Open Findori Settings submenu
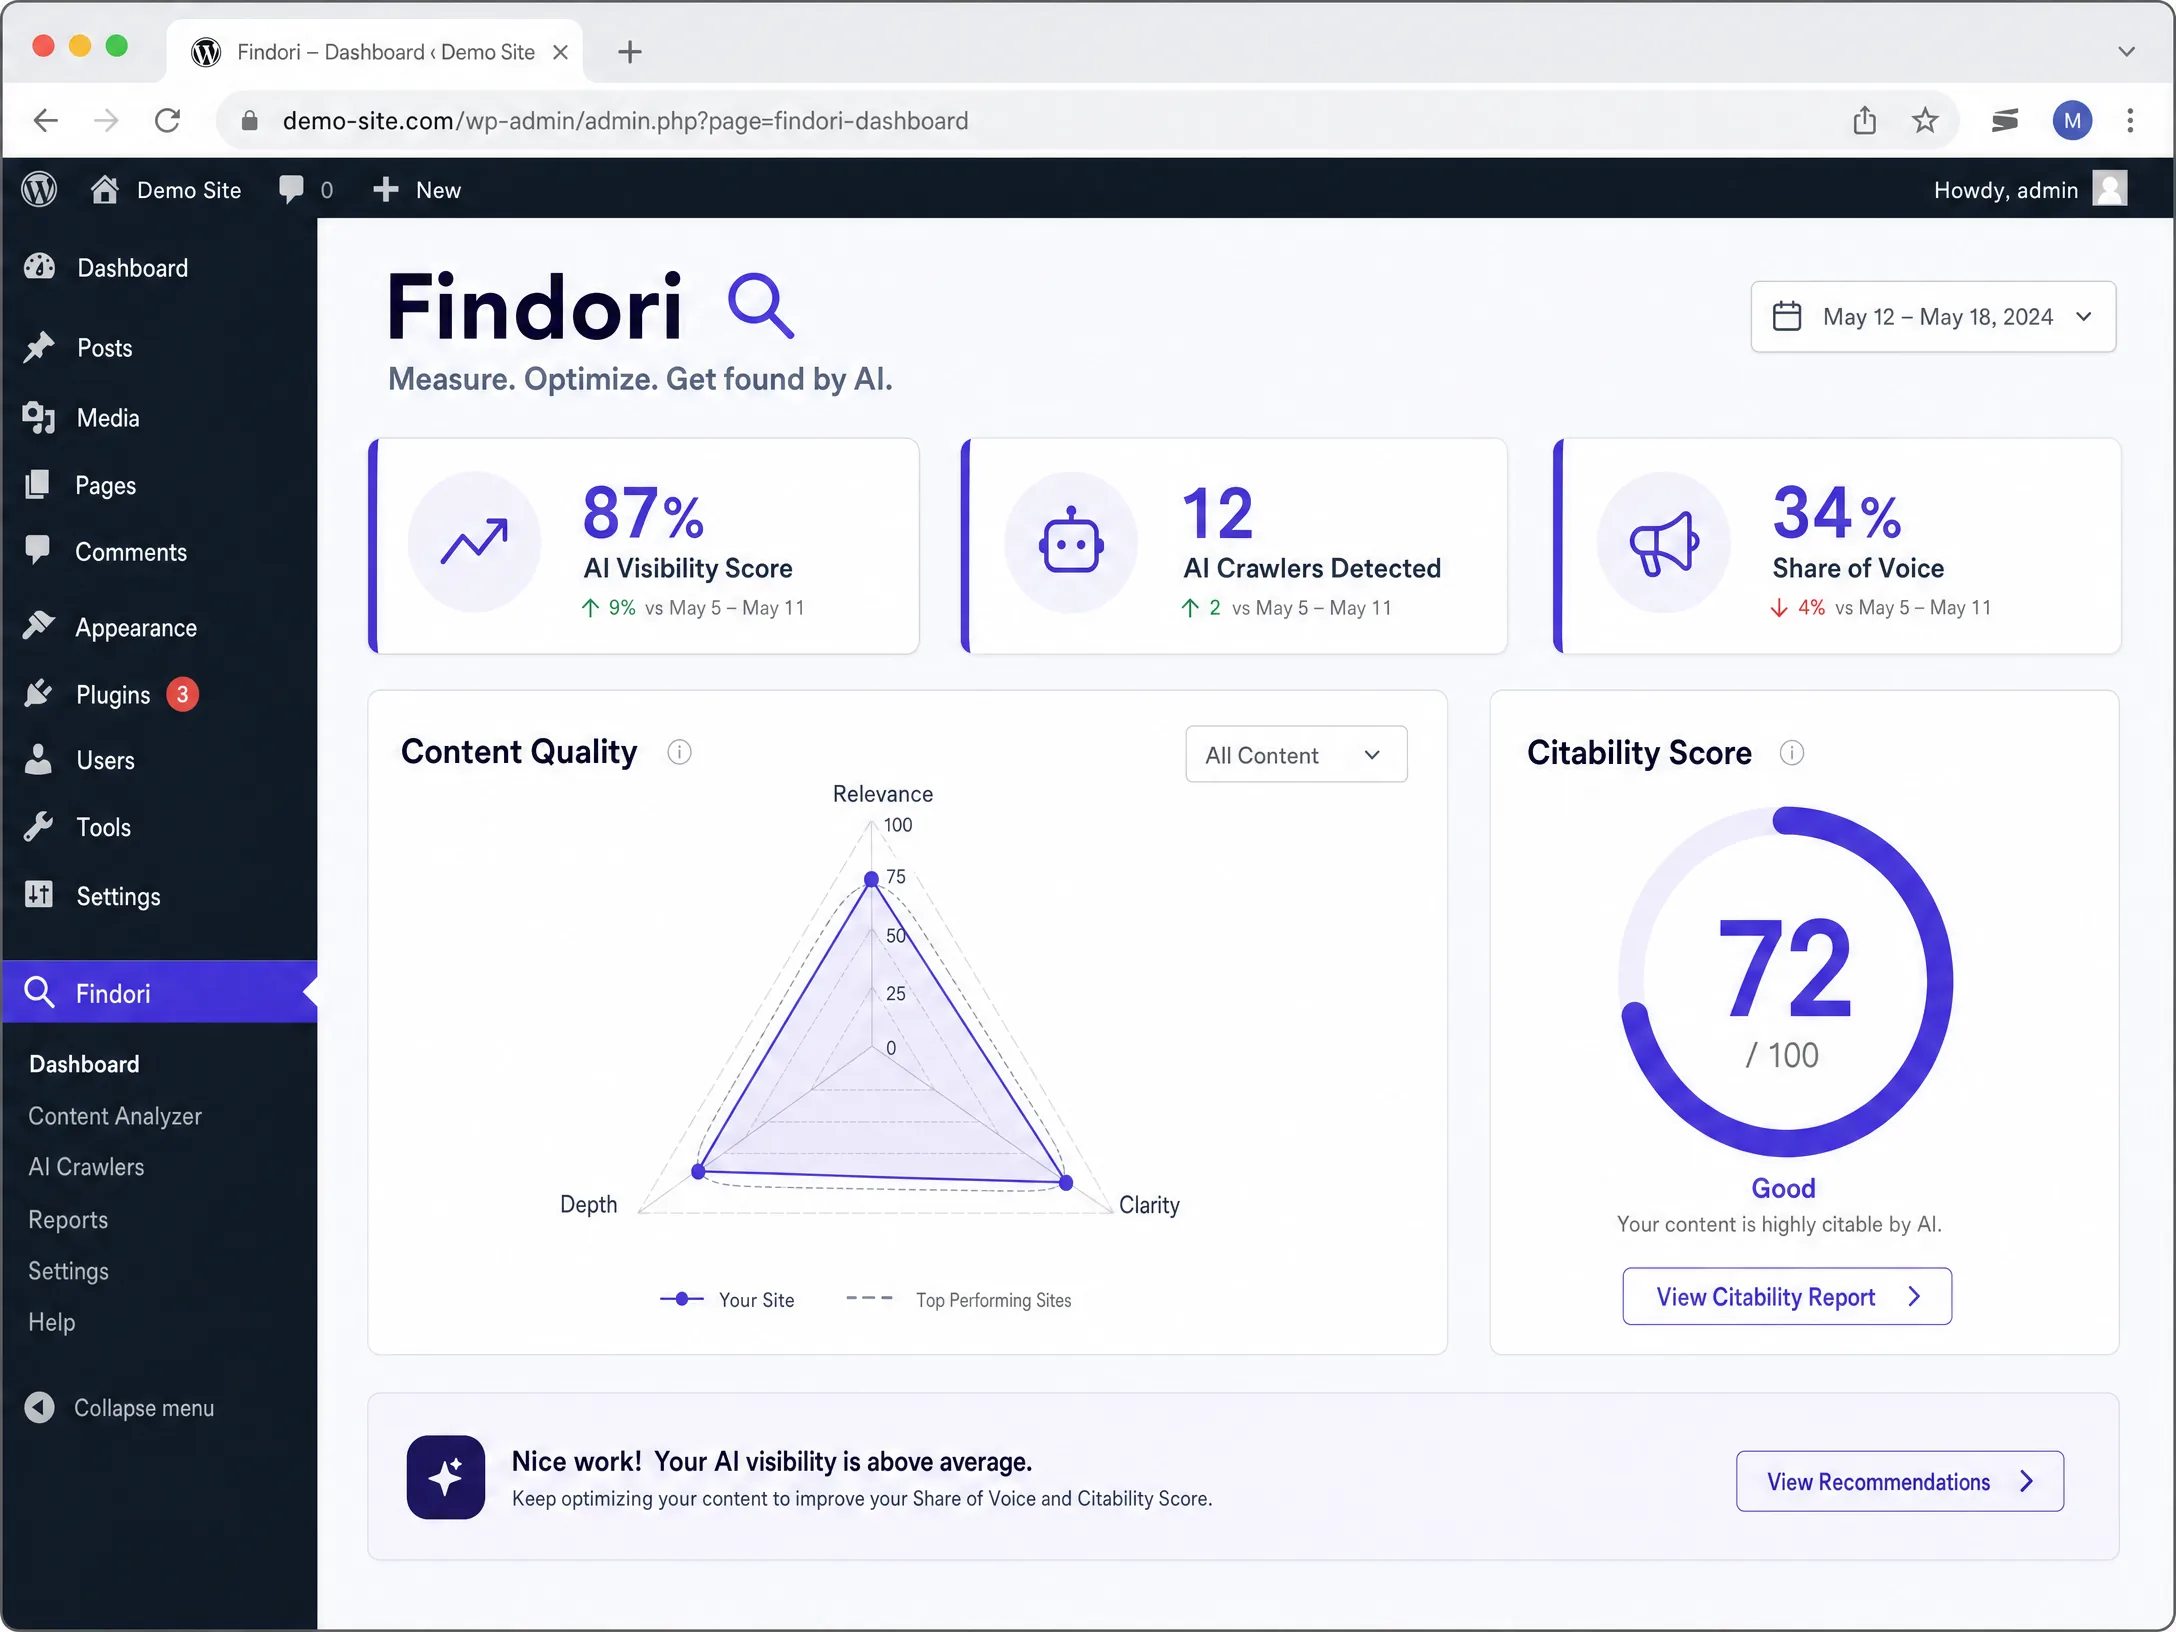 [68, 1271]
